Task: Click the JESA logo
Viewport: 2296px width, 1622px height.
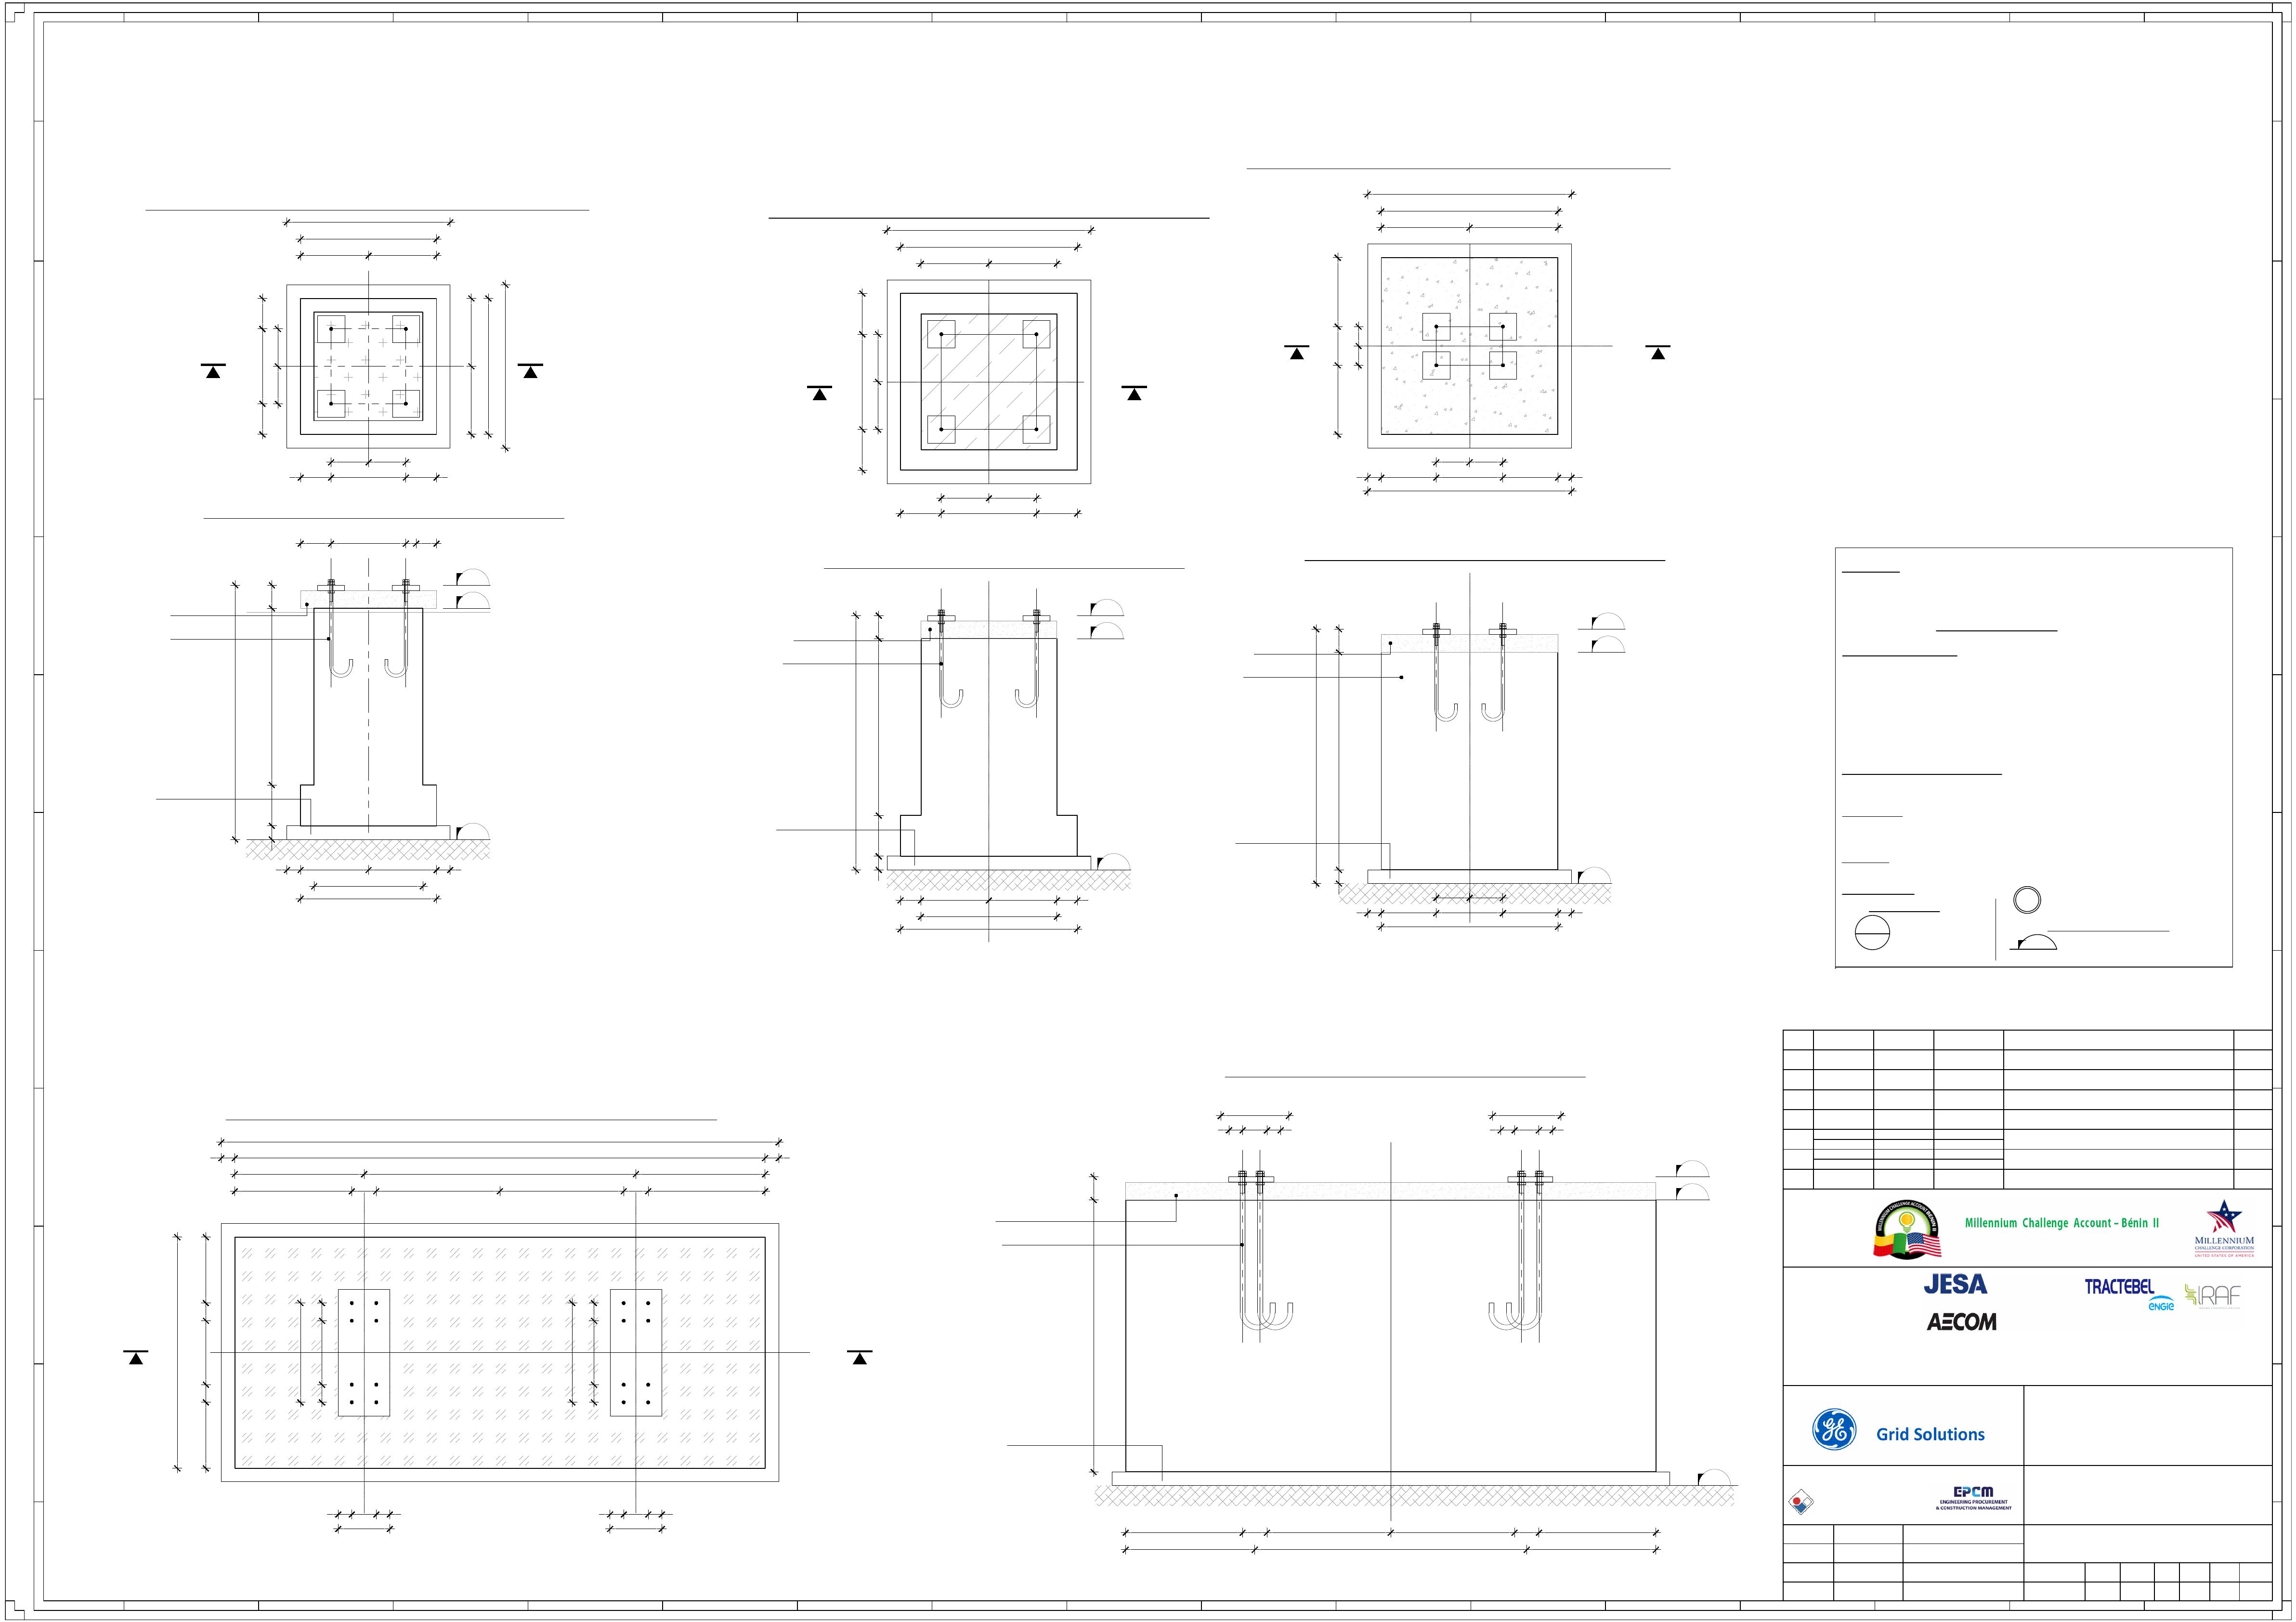Action: pos(1955,1284)
